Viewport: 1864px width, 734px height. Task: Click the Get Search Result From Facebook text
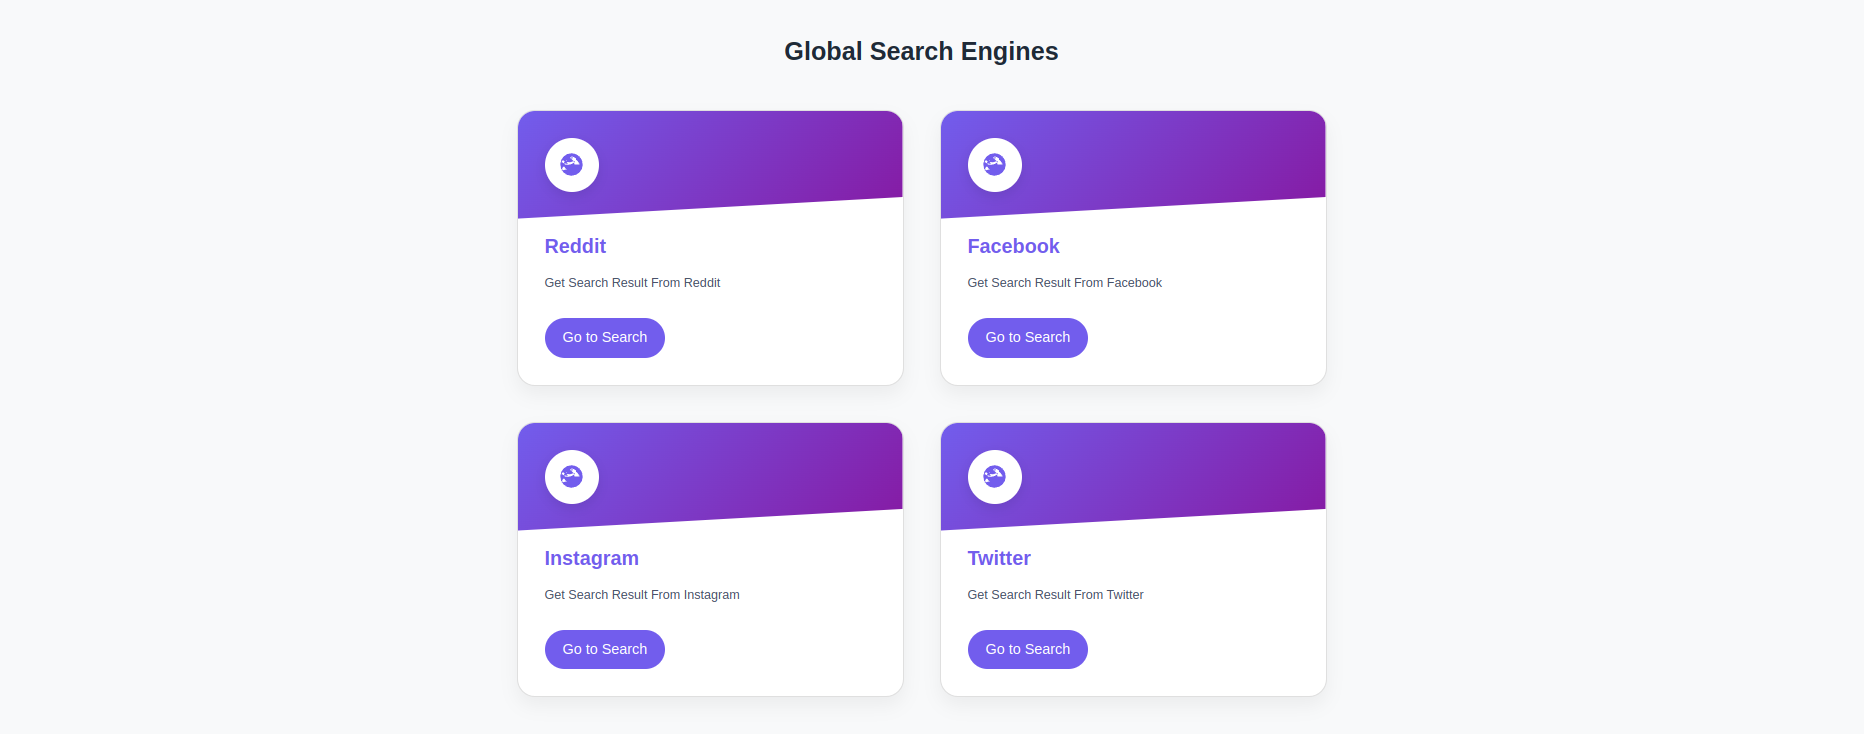click(1064, 283)
